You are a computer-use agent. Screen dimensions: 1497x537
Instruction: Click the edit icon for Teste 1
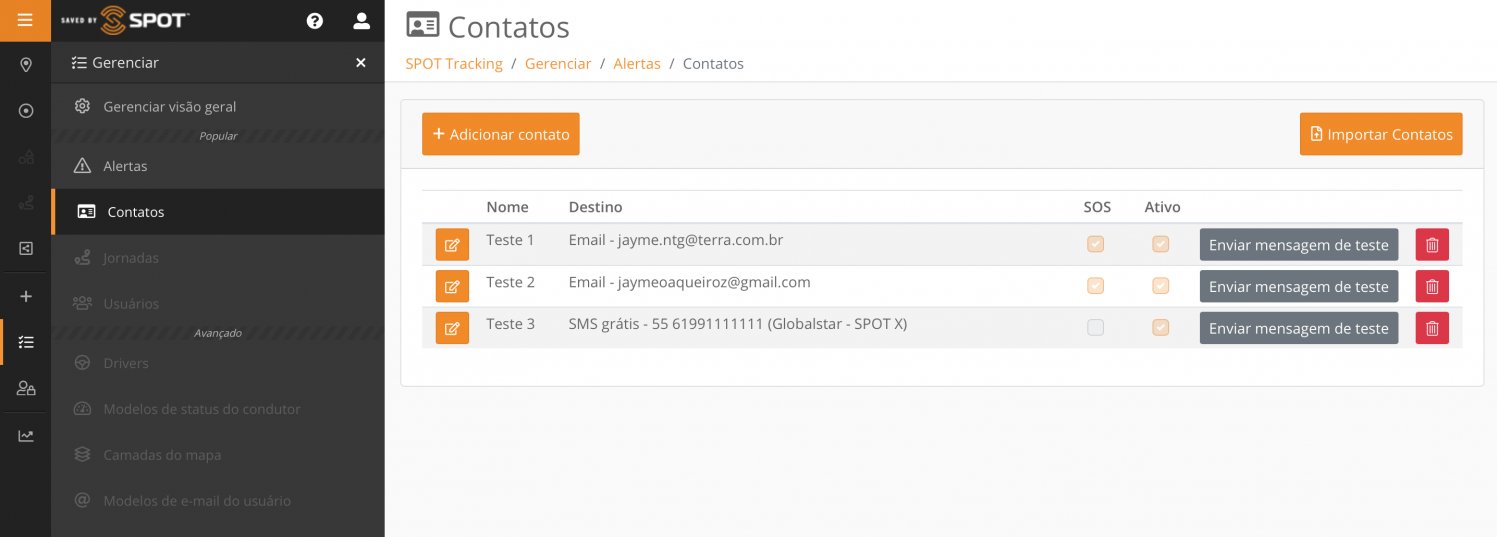(452, 245)
